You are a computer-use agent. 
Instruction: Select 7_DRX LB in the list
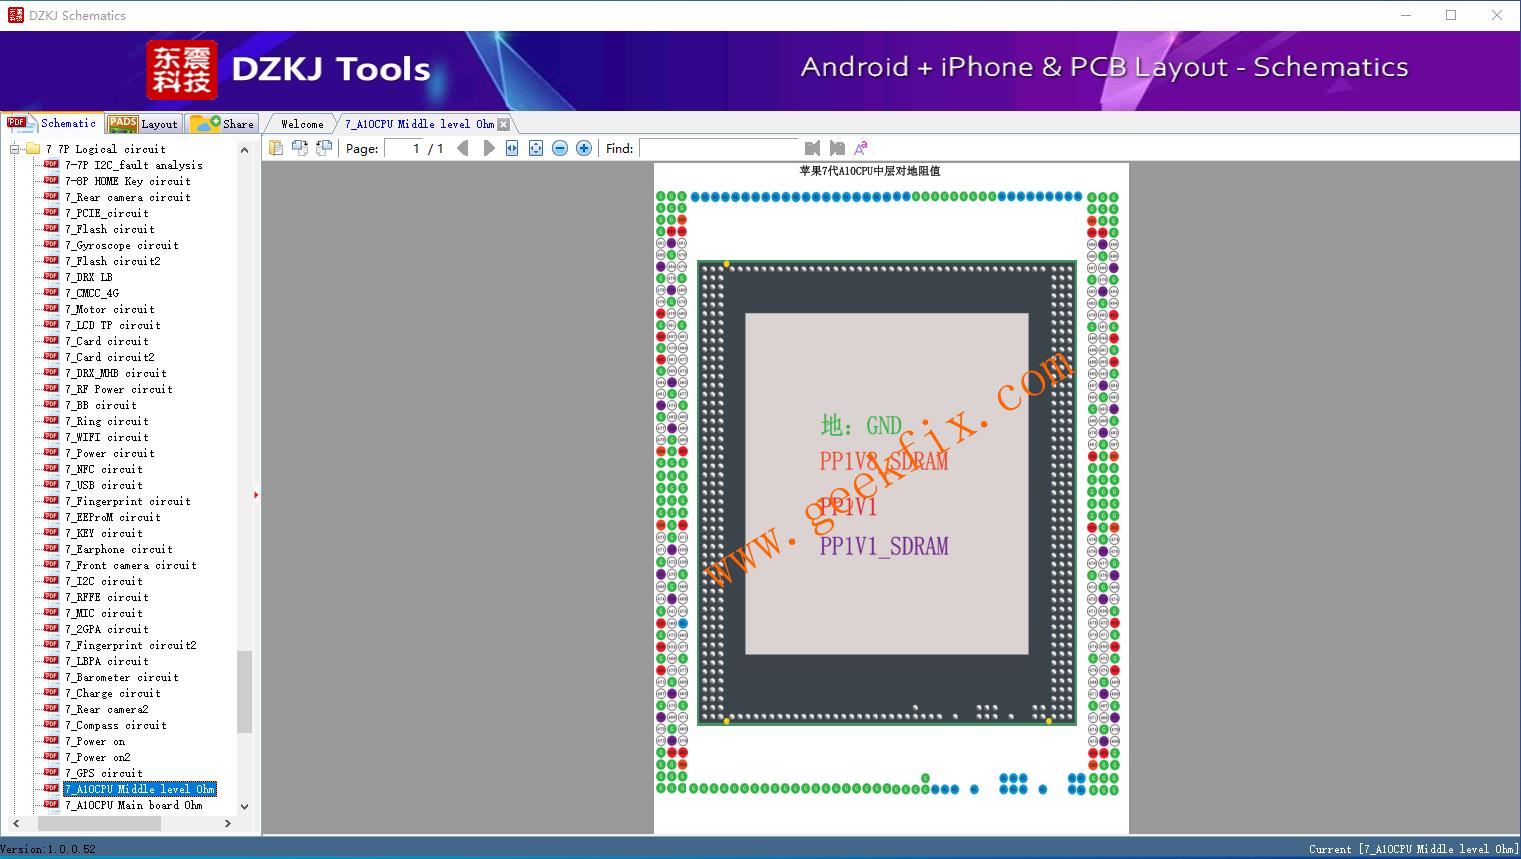coord(89,277)
